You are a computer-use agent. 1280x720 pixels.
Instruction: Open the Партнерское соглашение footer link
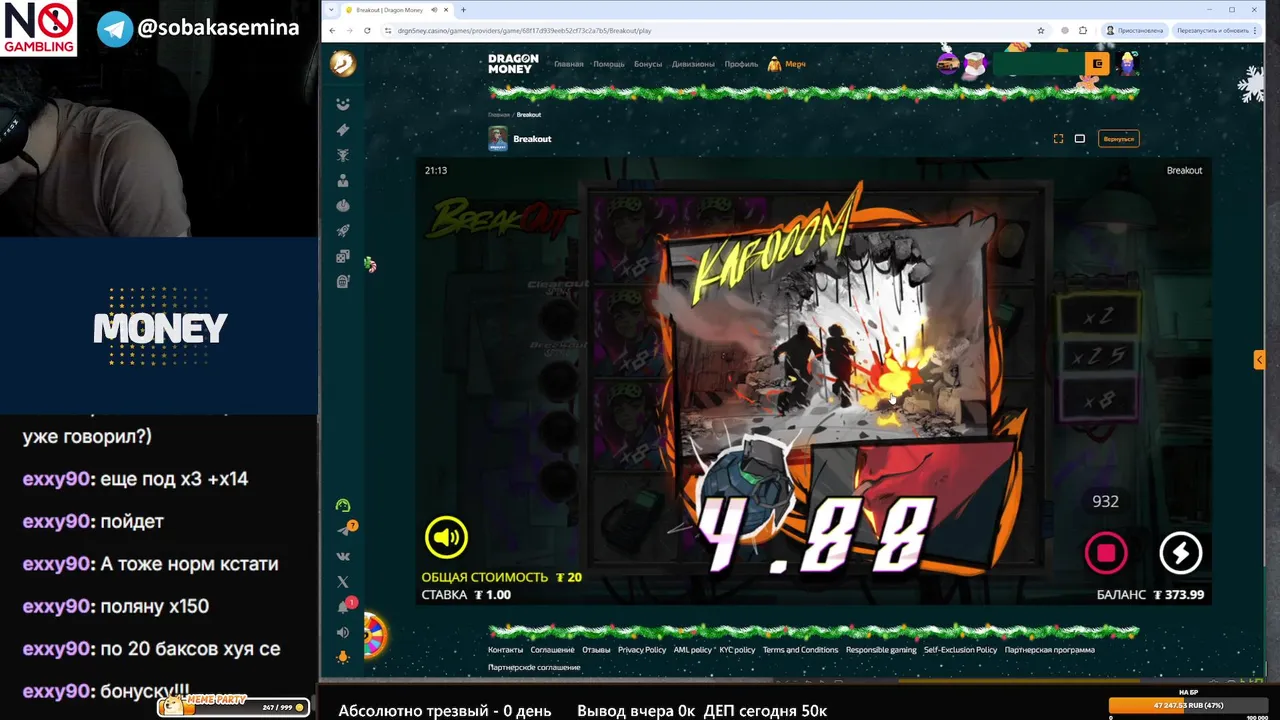coord(534,667)
